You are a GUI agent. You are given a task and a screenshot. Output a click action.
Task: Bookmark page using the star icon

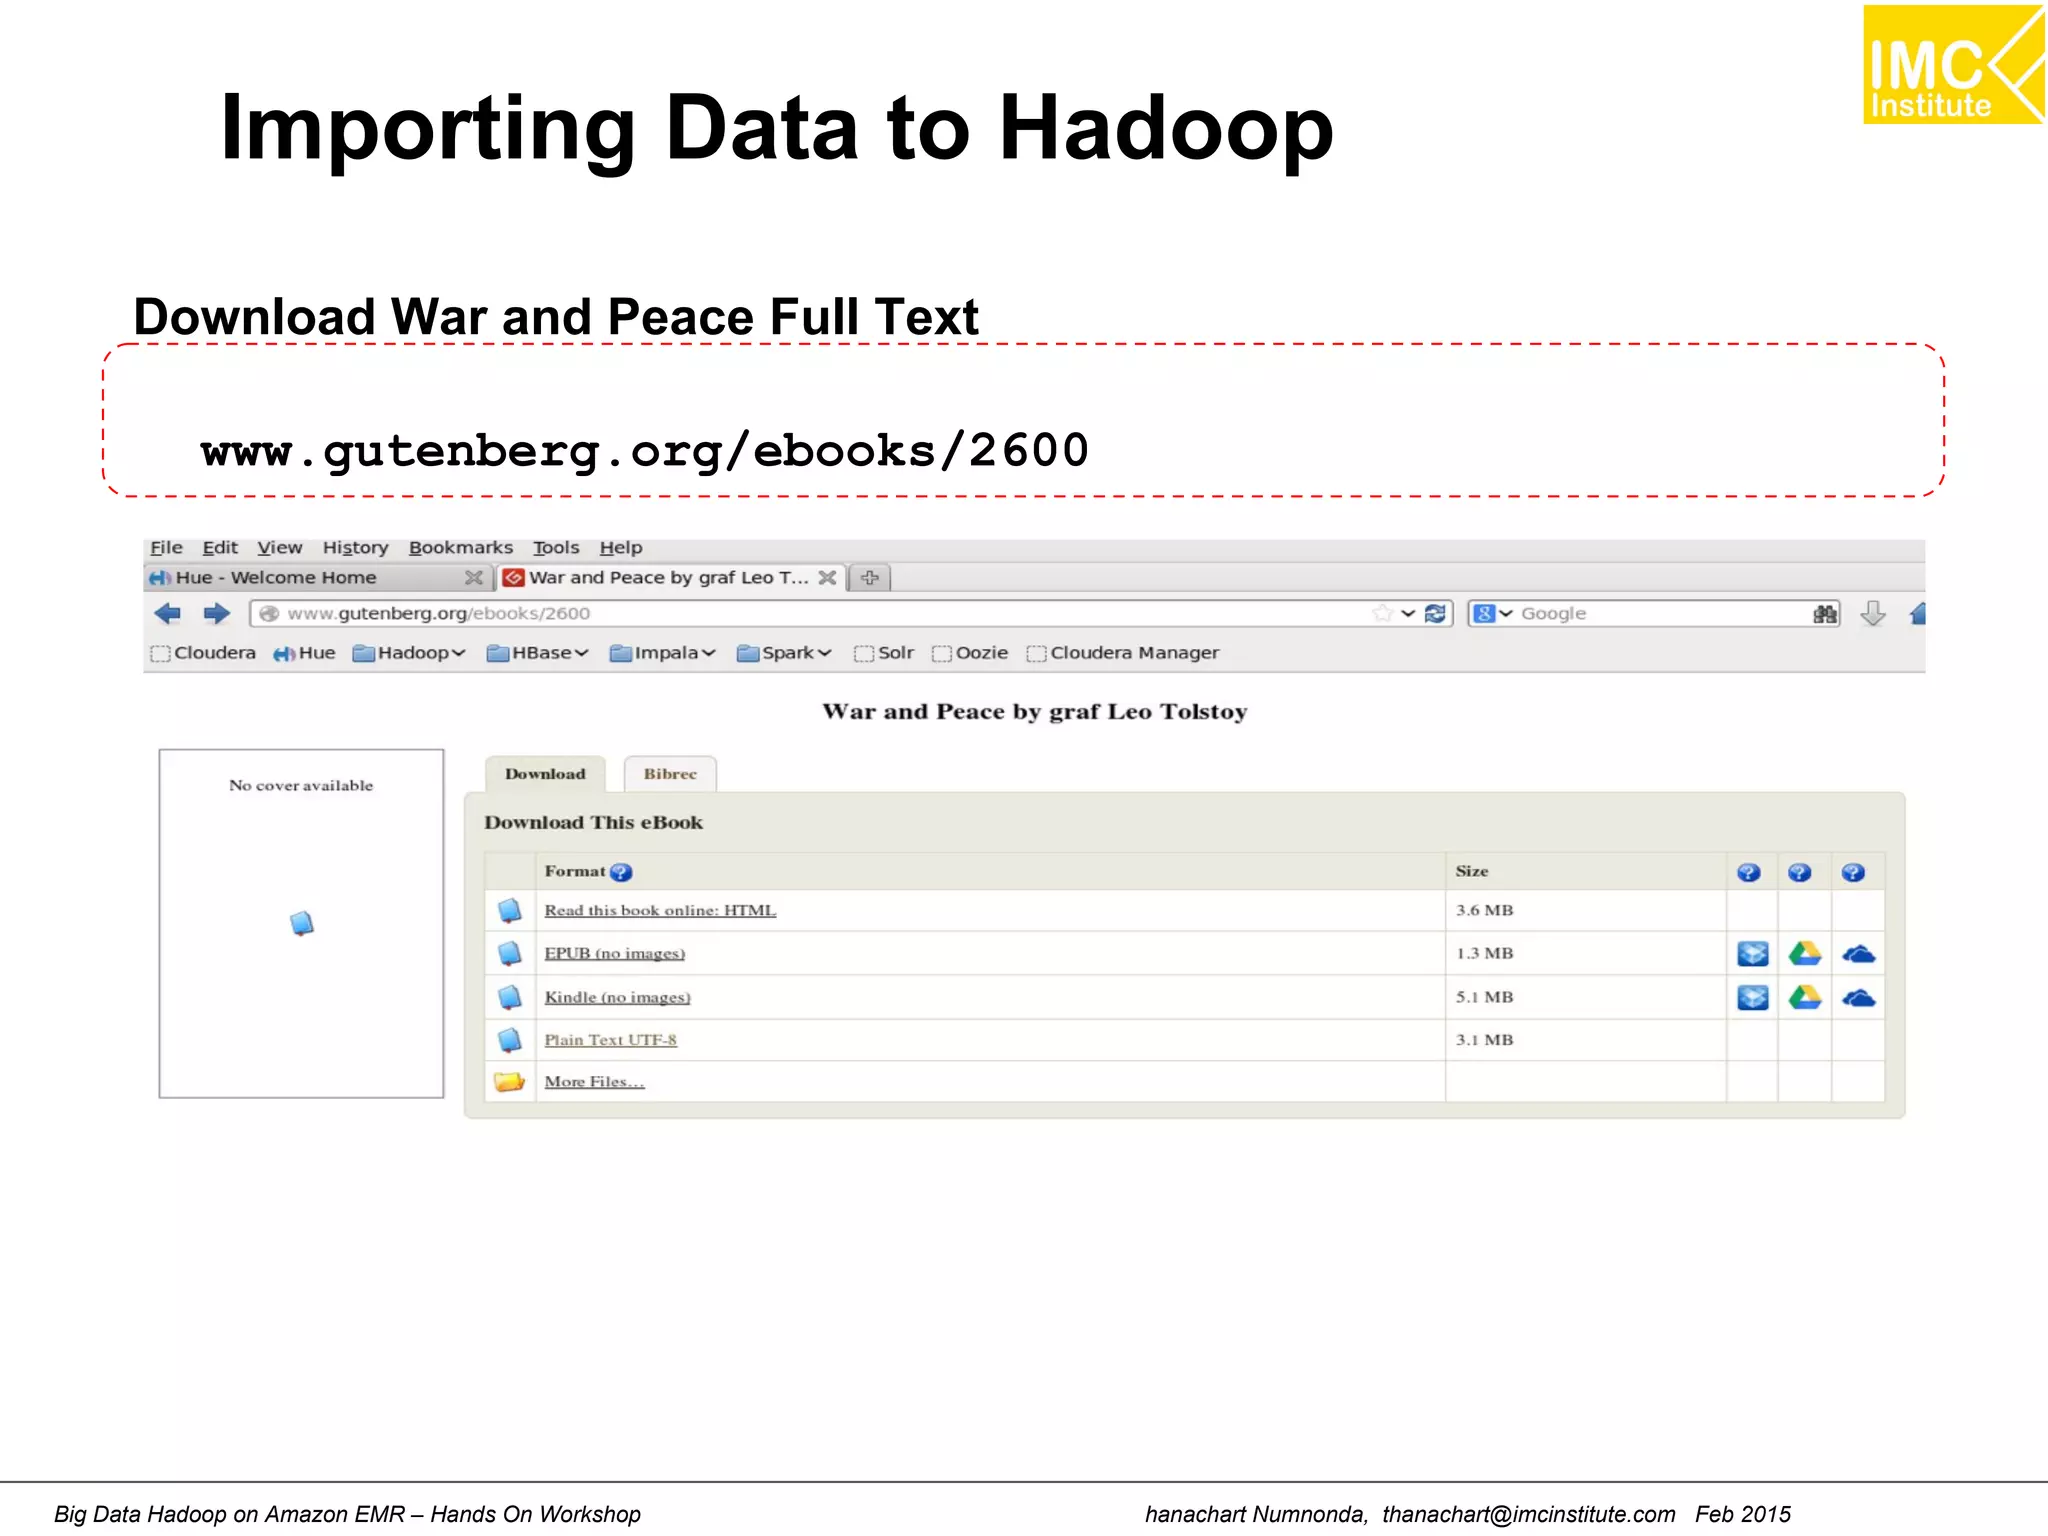click(x=1382, y=613)
